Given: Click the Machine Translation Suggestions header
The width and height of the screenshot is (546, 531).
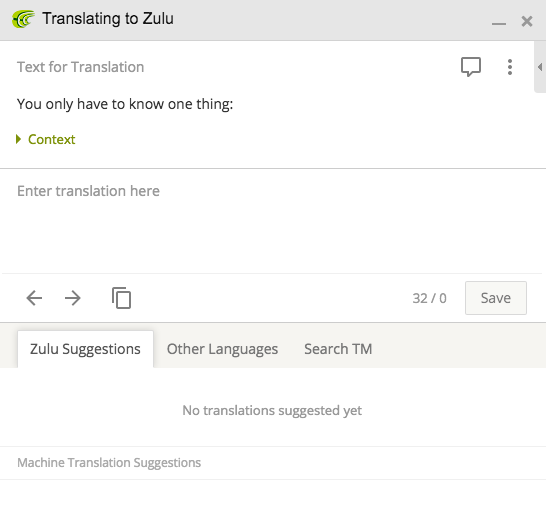Looking at the screenshot, I should point(109,463).
